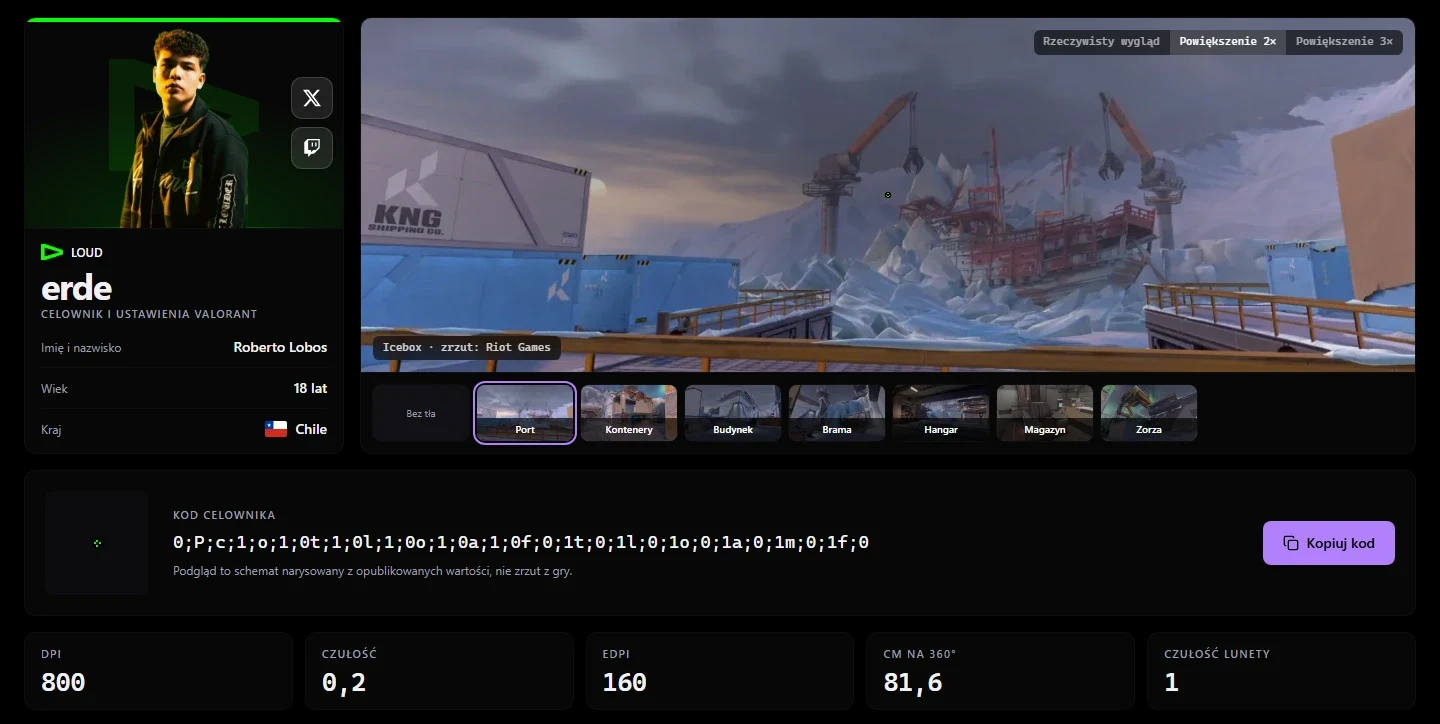Screen dimensions: 1440x724
Task: Click the crosshair code string
Action: tap(521, 543)
